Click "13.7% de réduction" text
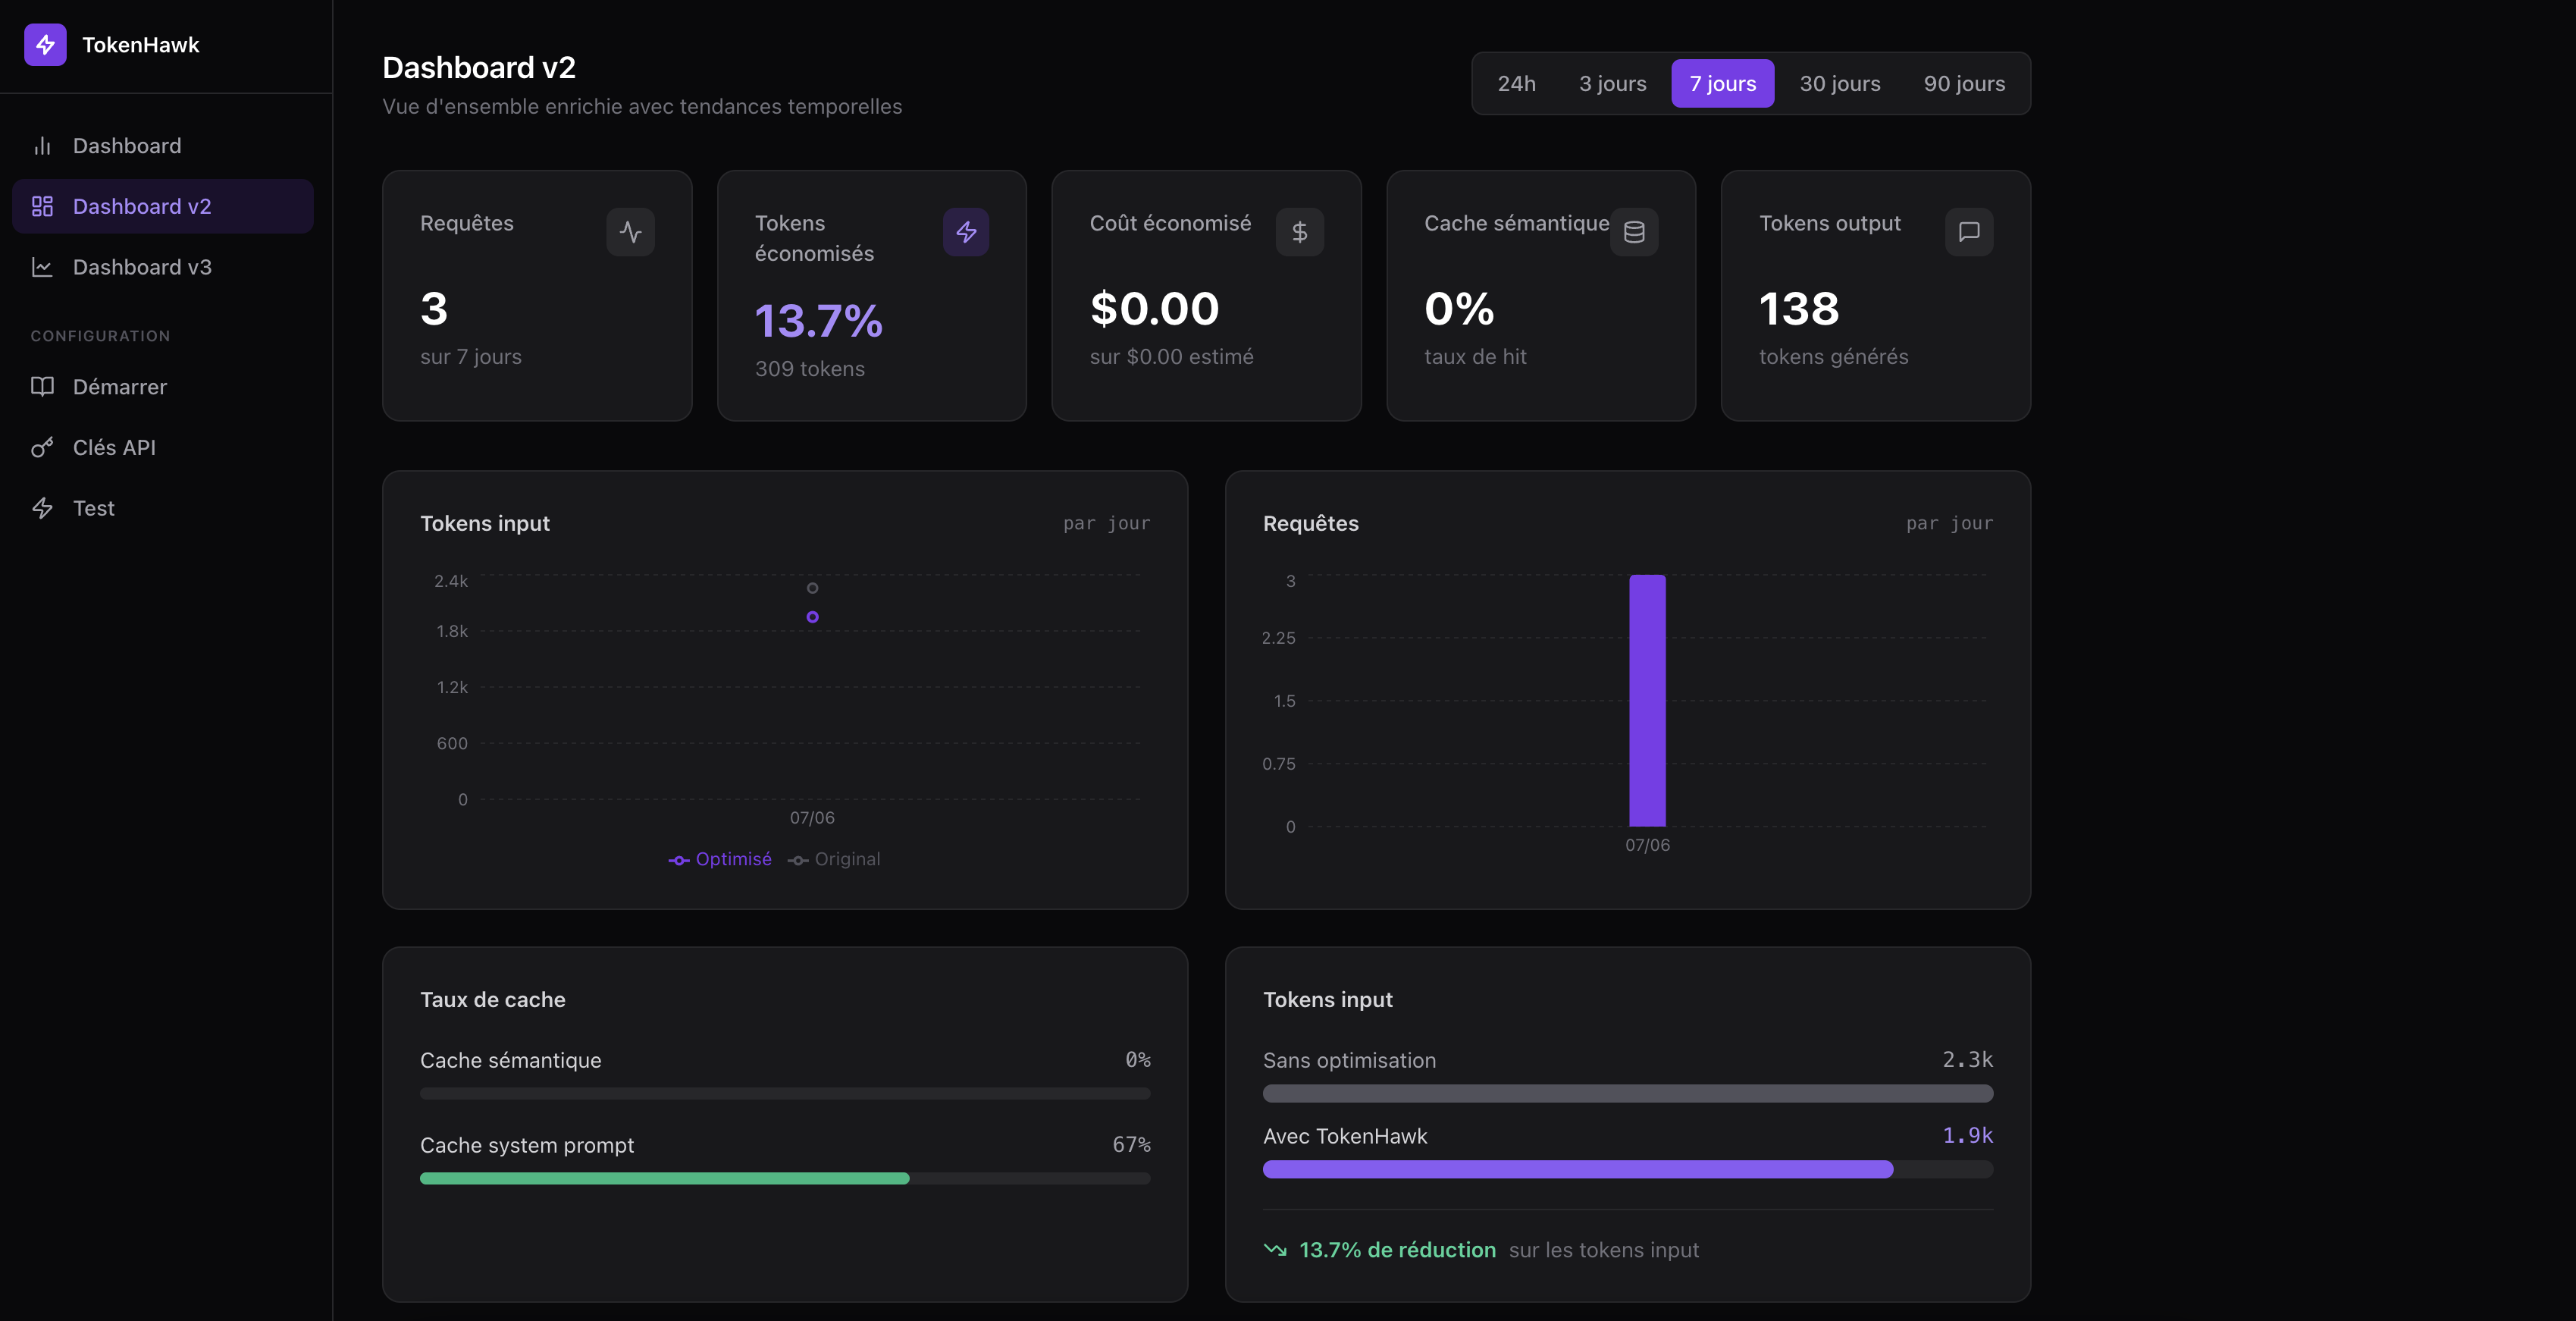This screenshot has height=1321, width=2576. (1397, 1250)
